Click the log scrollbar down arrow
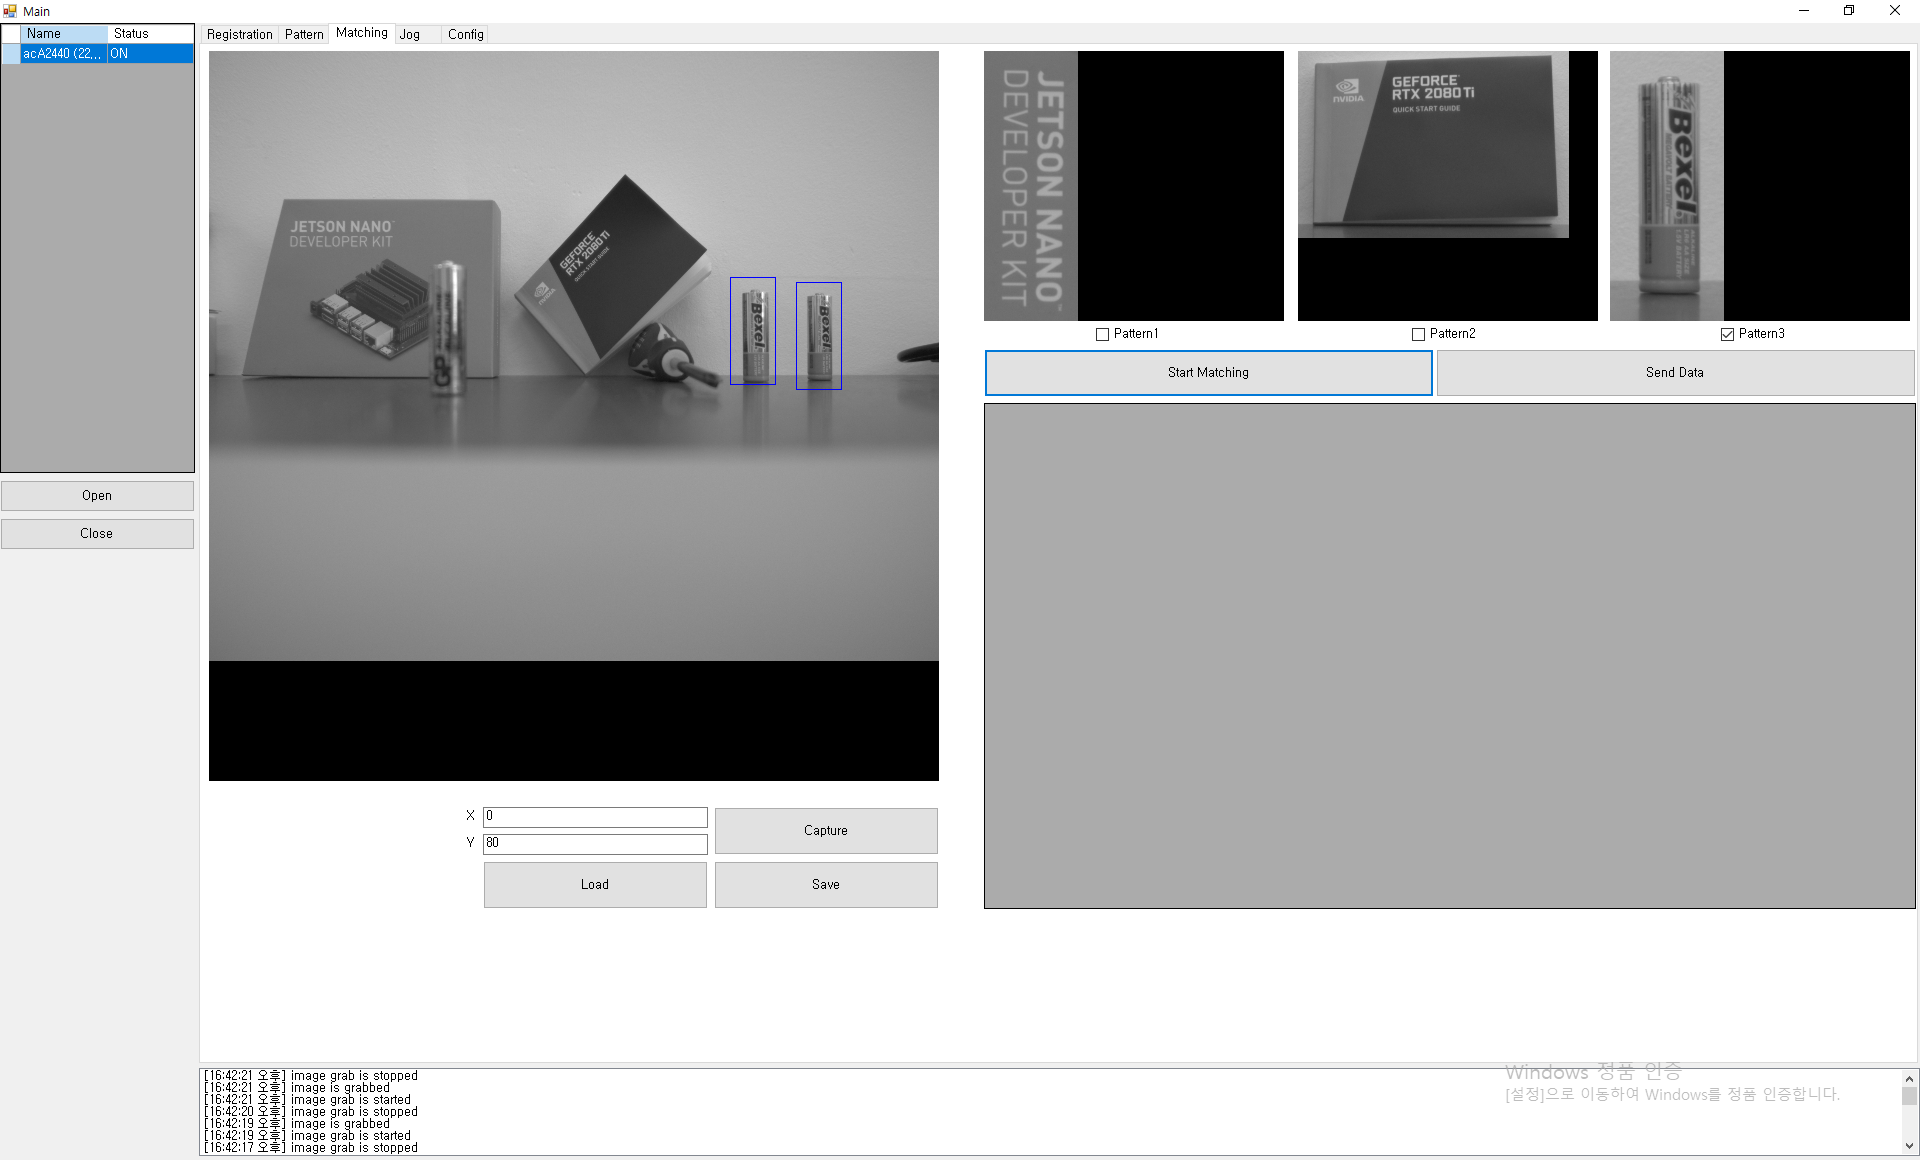This screenshot has height=1160, width=1920. (x=1909, y=1146)
